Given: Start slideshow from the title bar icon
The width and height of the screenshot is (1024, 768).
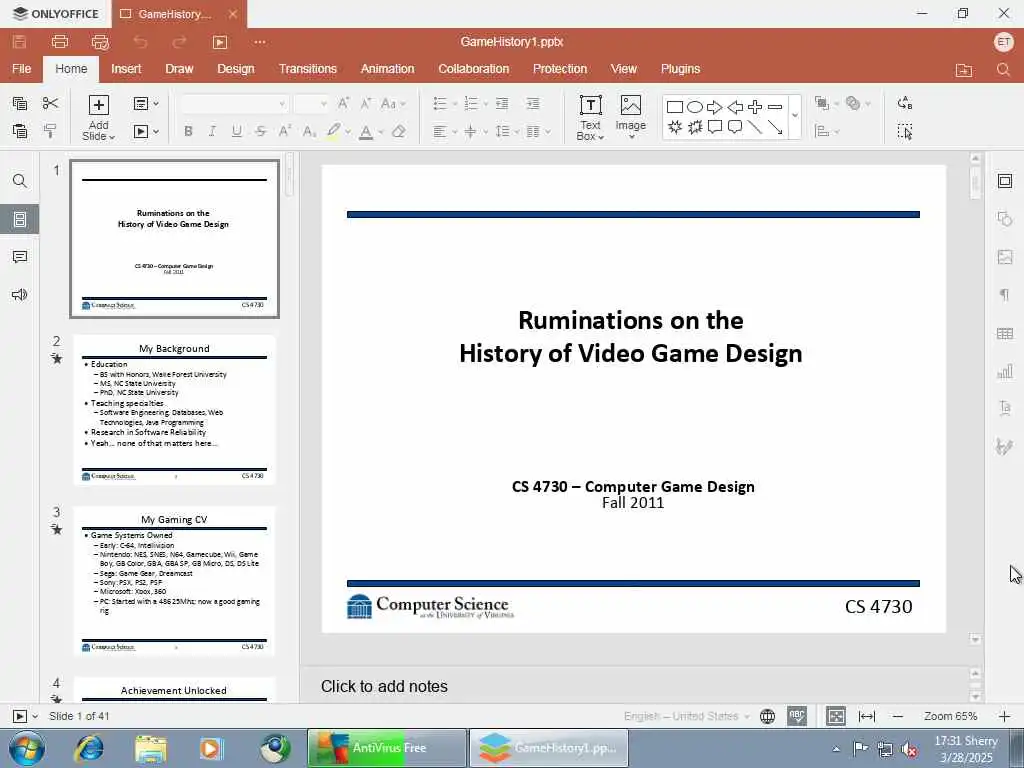Looking at the screenshot, I should tap(220, 42).
